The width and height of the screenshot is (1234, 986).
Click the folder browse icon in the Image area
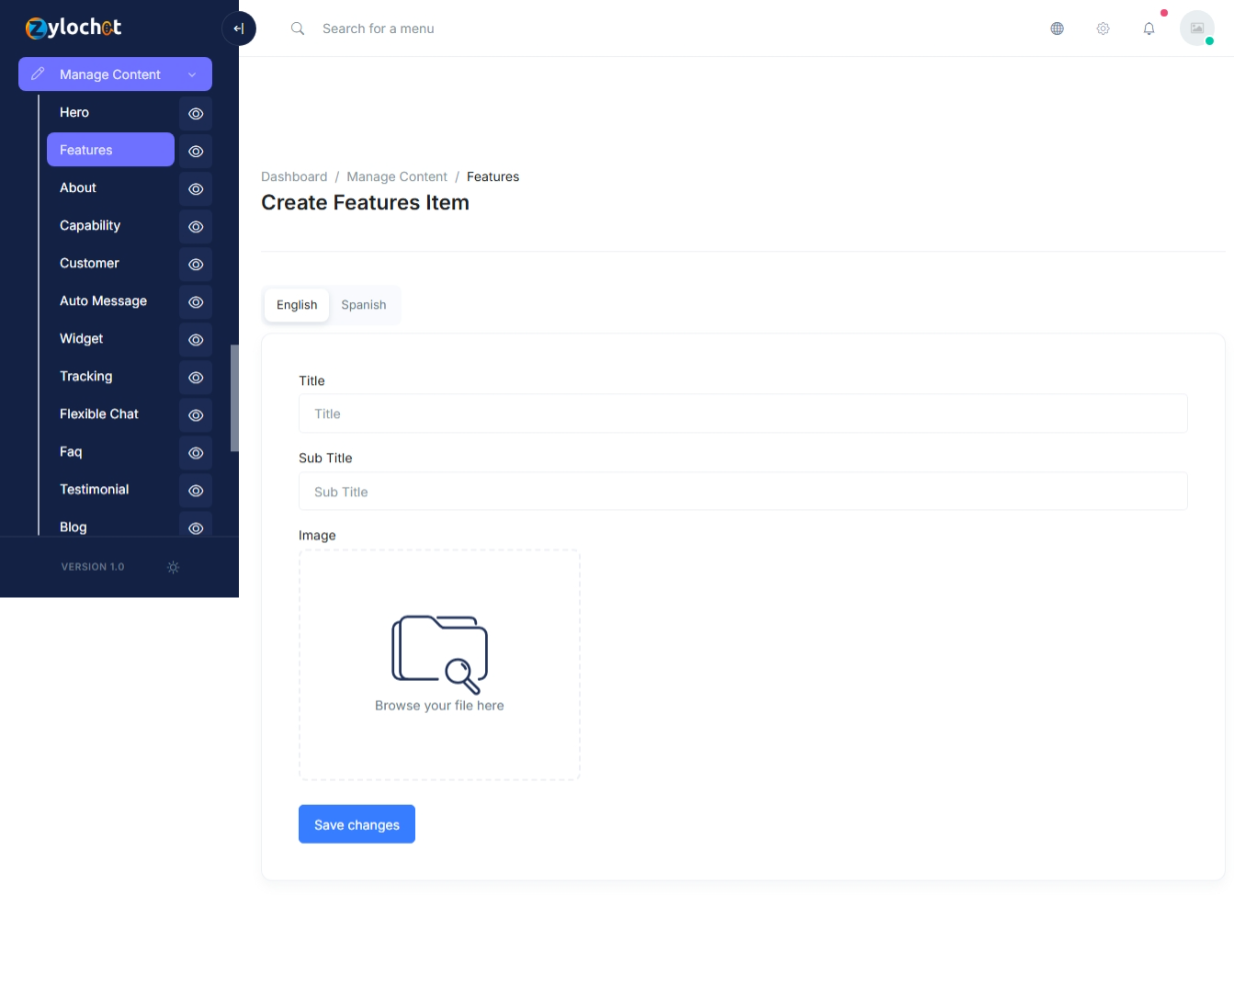coord(440,654)
